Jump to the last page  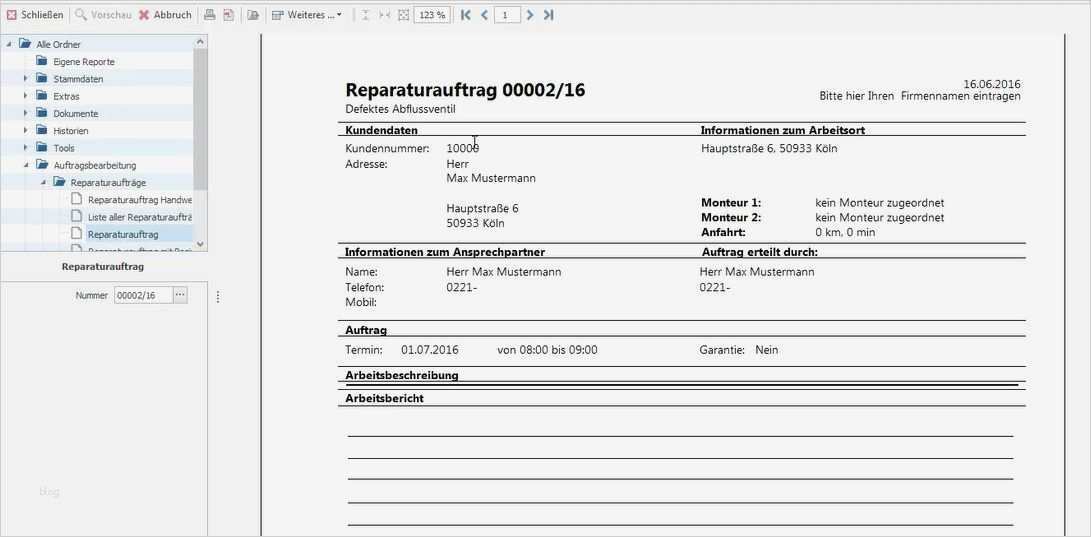pyautogui.click(x=548, y=15)
